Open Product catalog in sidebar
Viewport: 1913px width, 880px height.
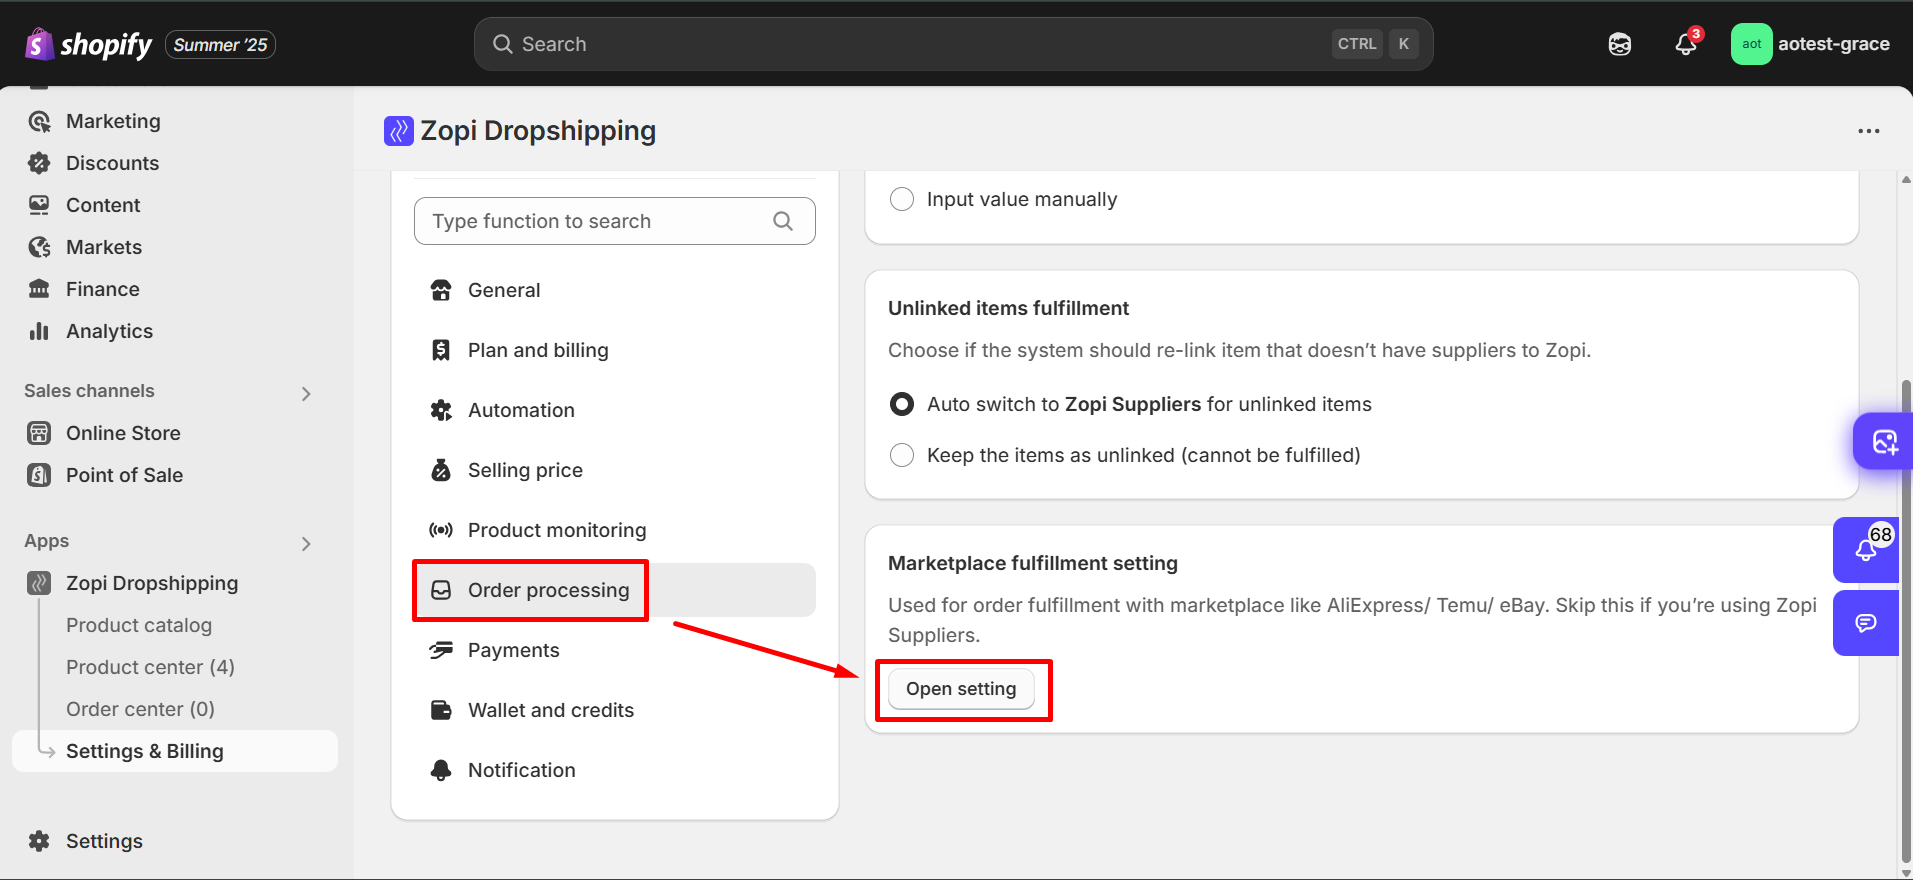tap(139, 625)
